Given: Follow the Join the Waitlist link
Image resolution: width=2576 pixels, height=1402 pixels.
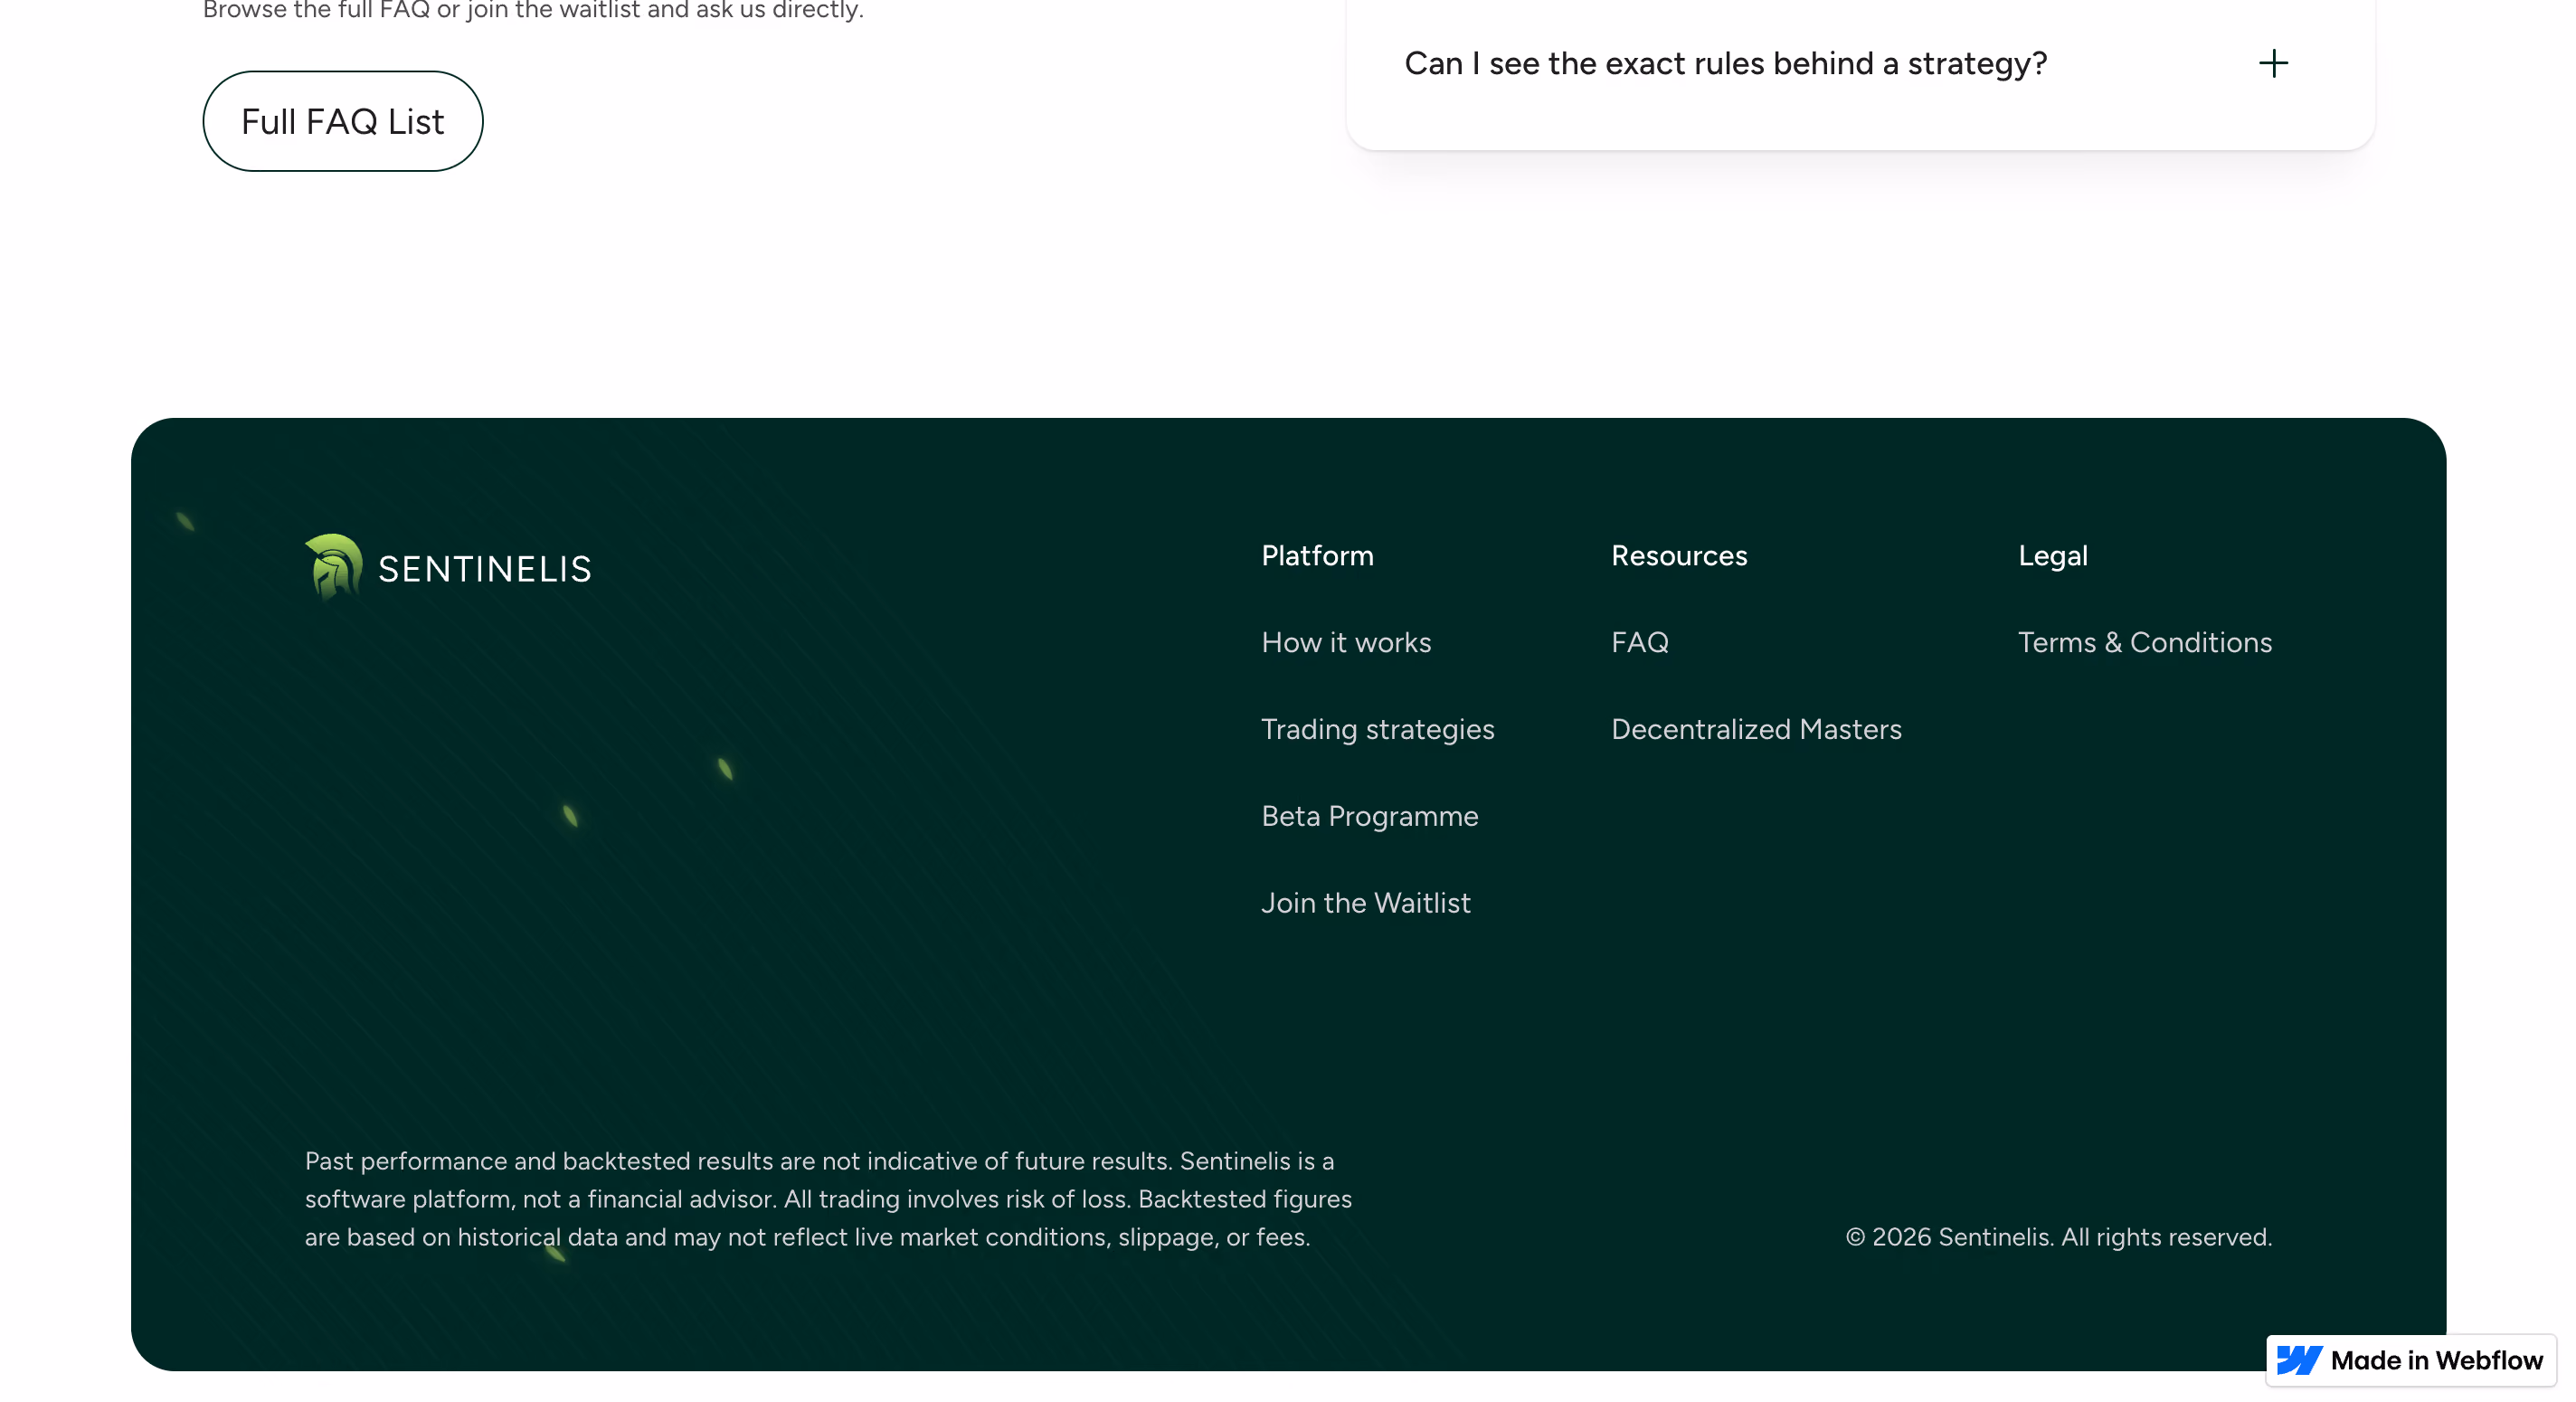Looking at the screenshot, I should 1366,903.
